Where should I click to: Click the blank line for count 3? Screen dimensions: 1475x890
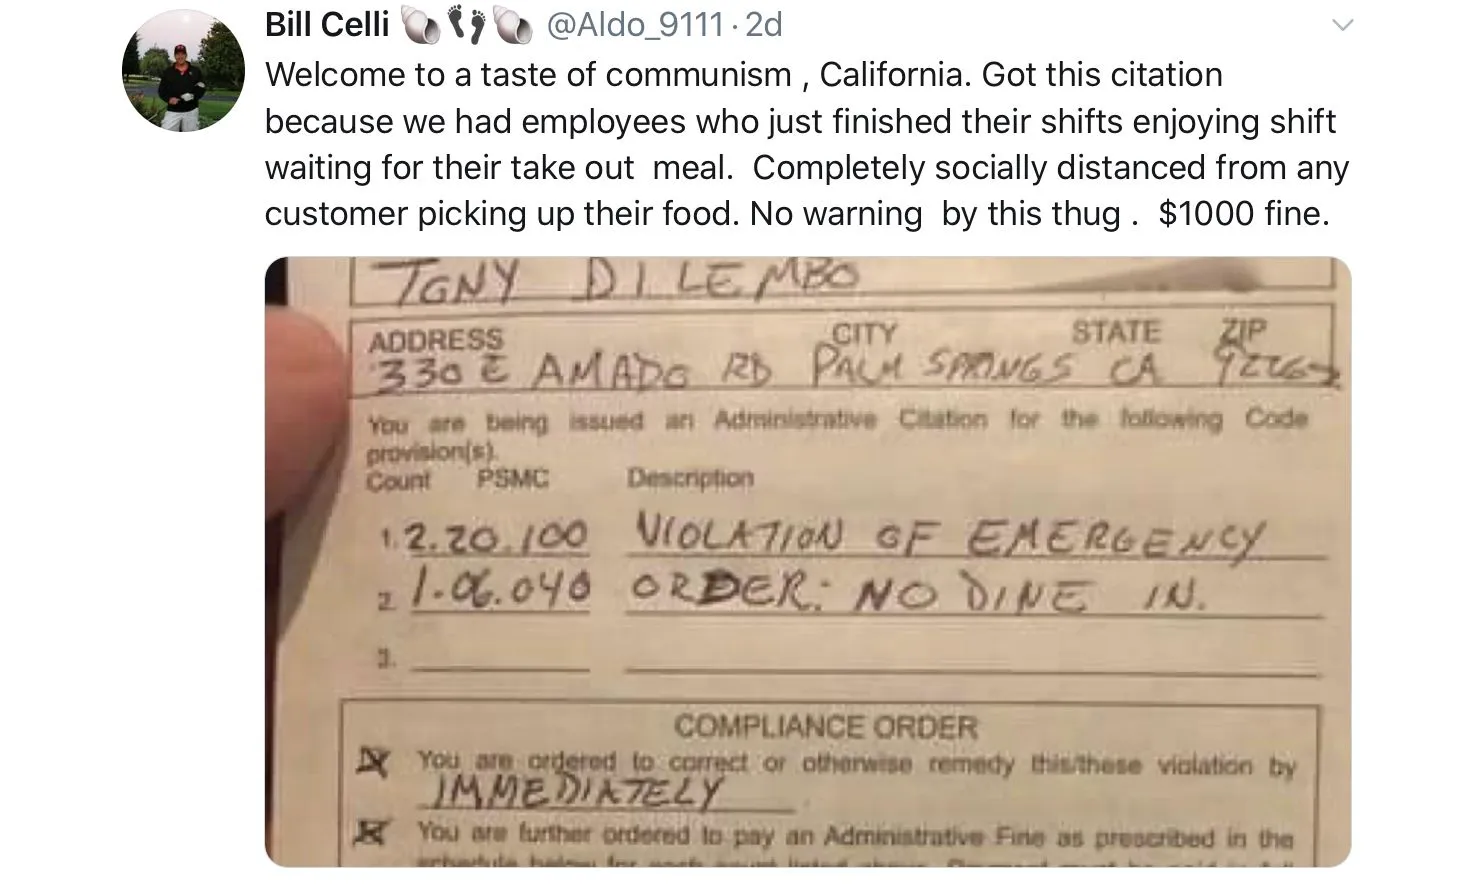tap(500, 660)
